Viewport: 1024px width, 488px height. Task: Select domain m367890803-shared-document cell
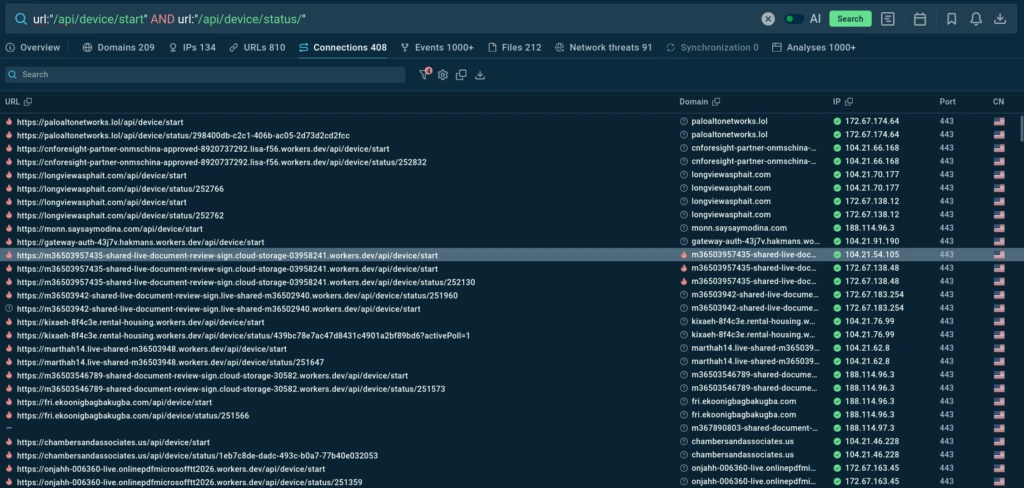coord(754,428)
